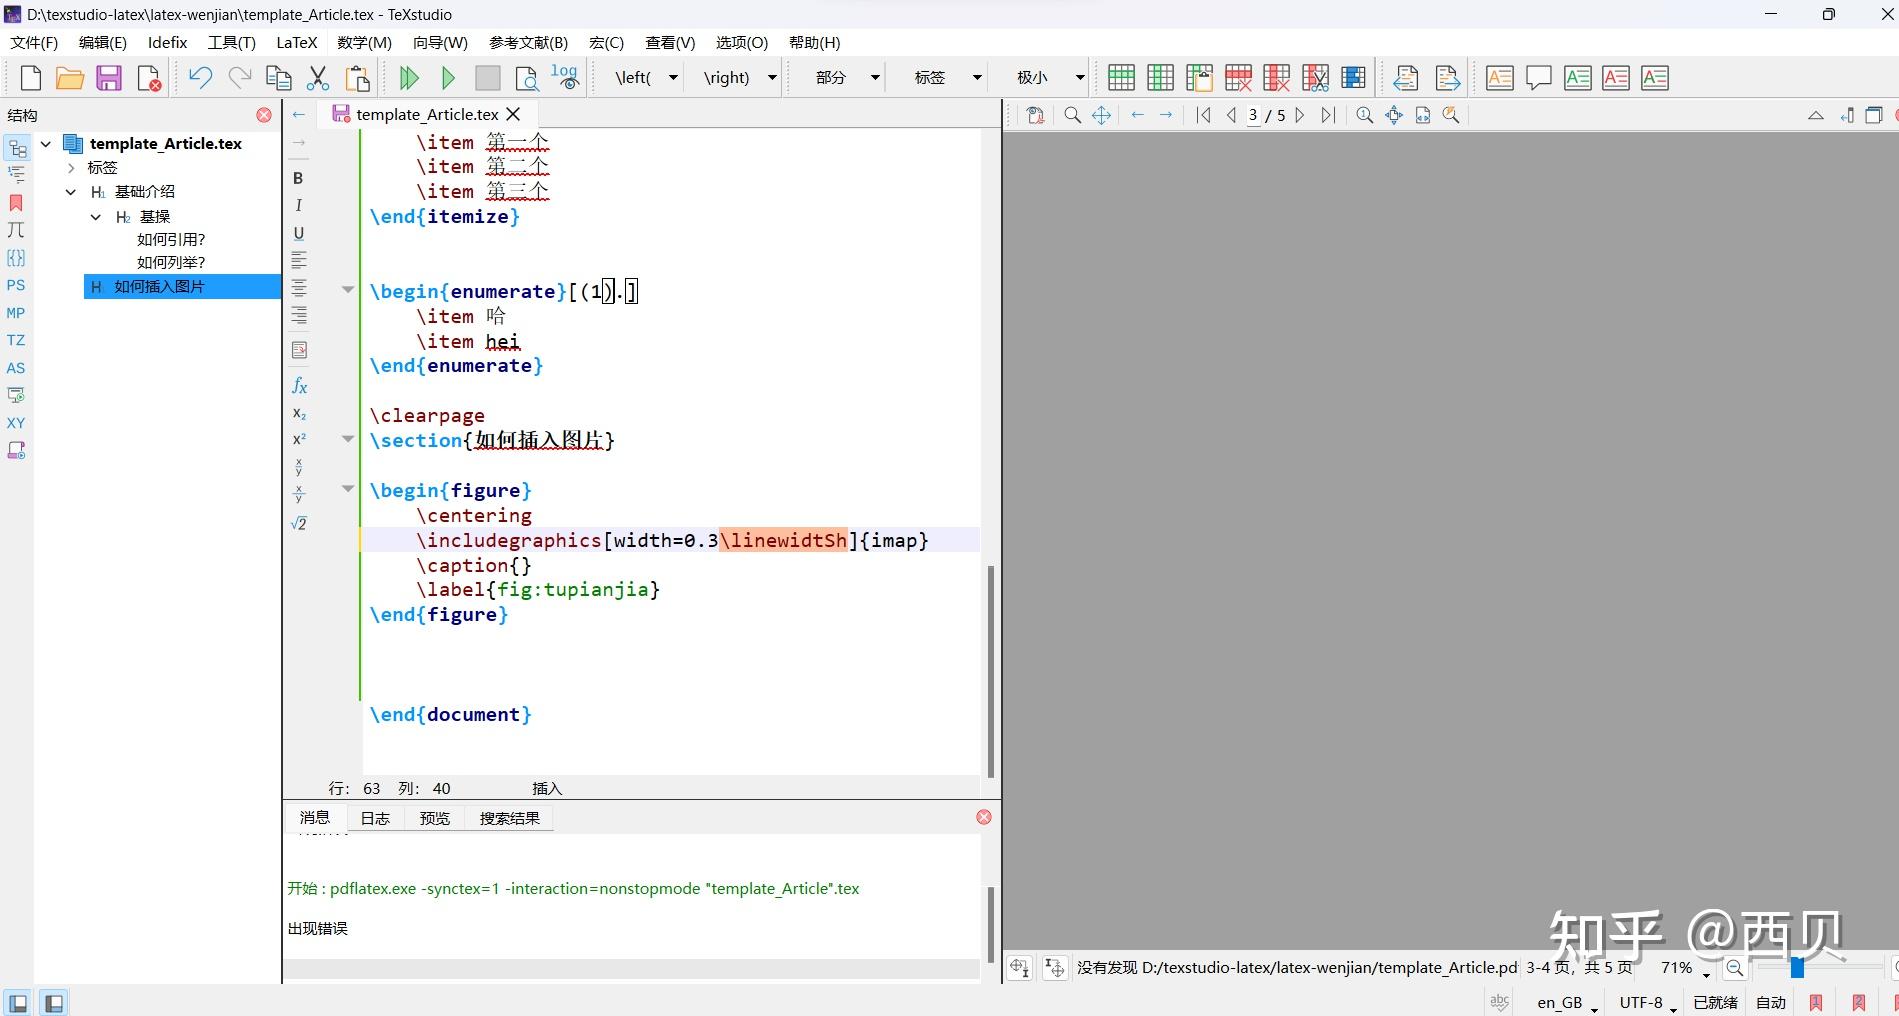Click the UTF-8 encoding button in status bar
This screenshot has width=1899, height=1016.
coord(1643,1002)
